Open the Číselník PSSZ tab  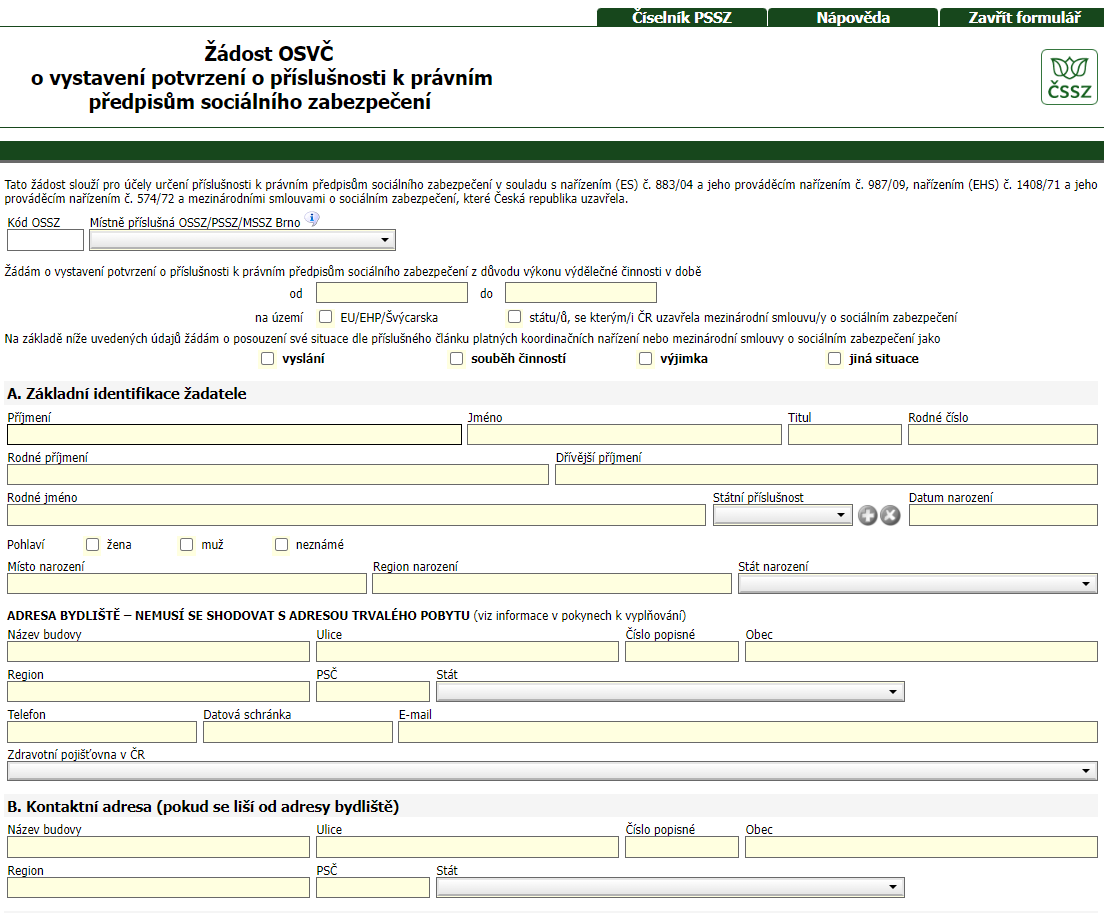[x=682, y=18]
